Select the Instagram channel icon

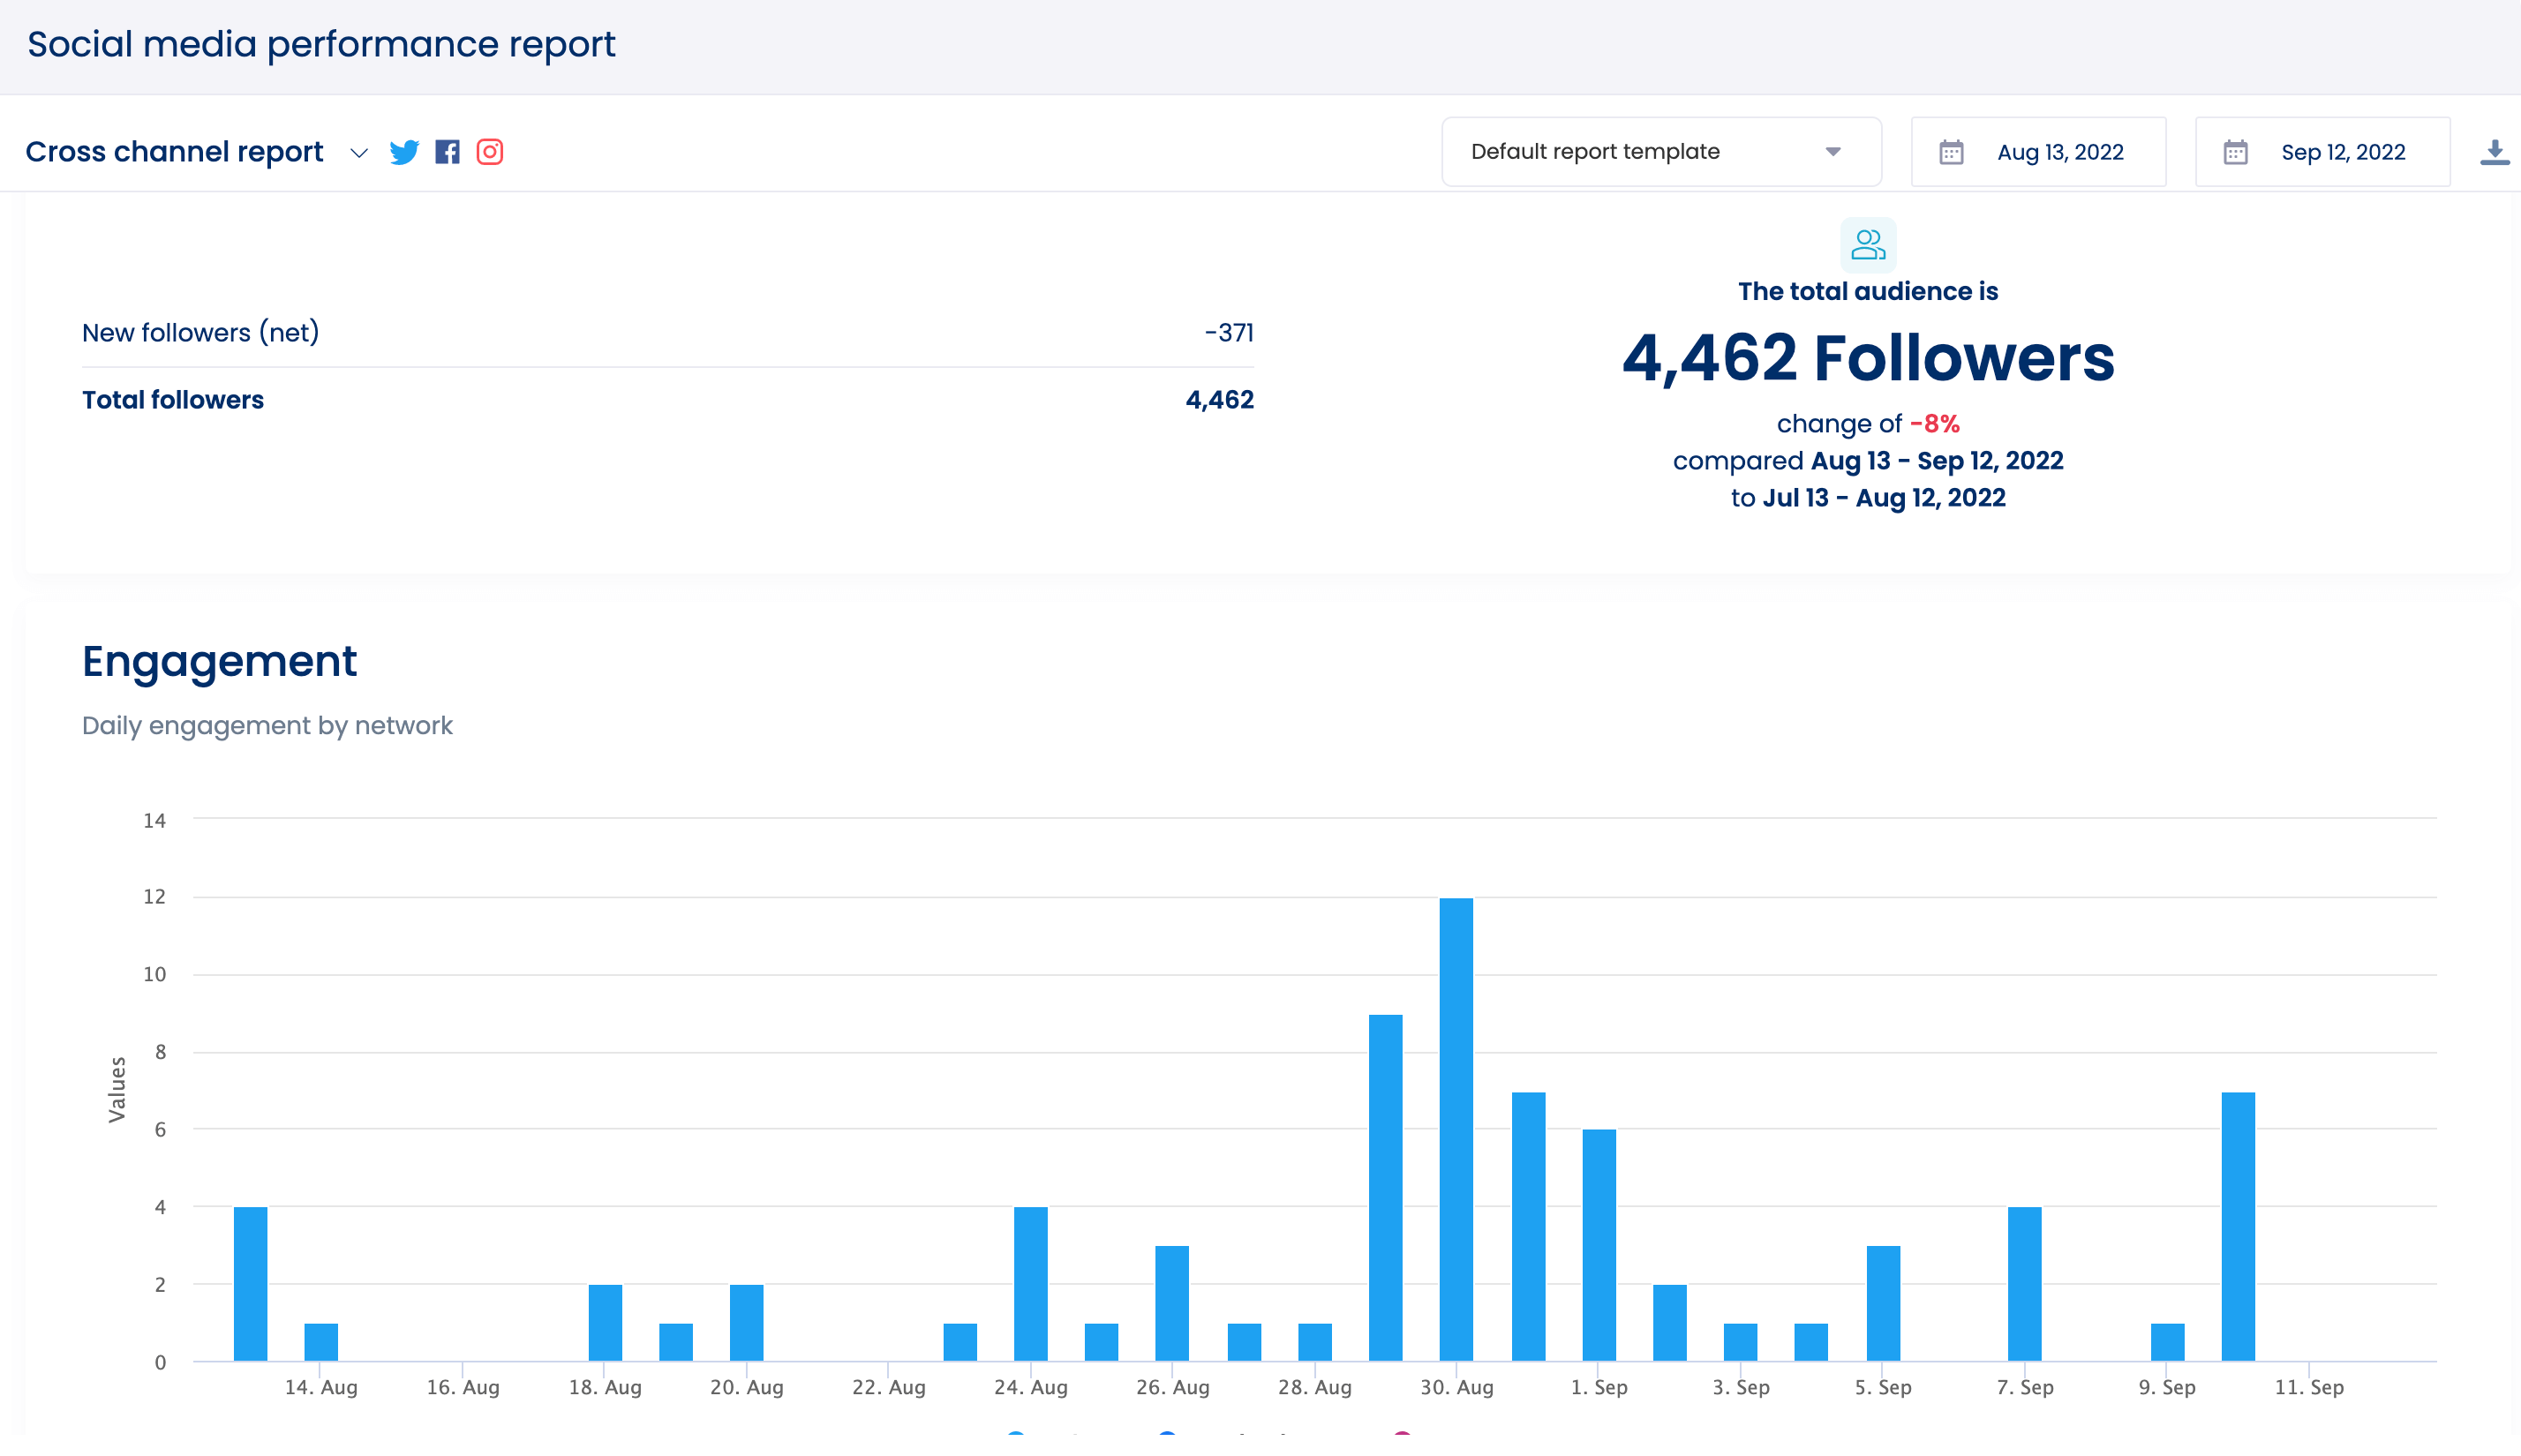pos(490,152)
